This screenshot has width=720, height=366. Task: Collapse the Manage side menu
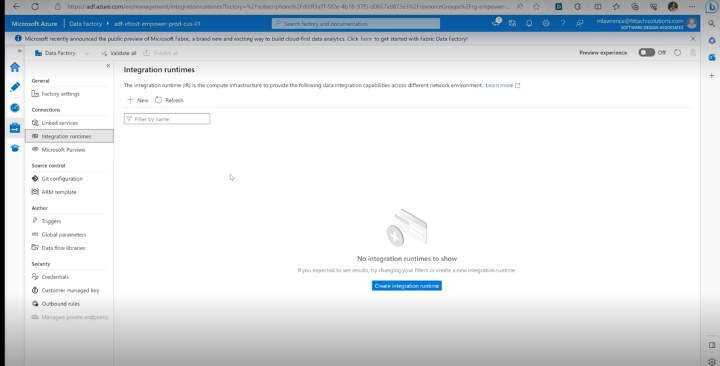coord(108,66)
